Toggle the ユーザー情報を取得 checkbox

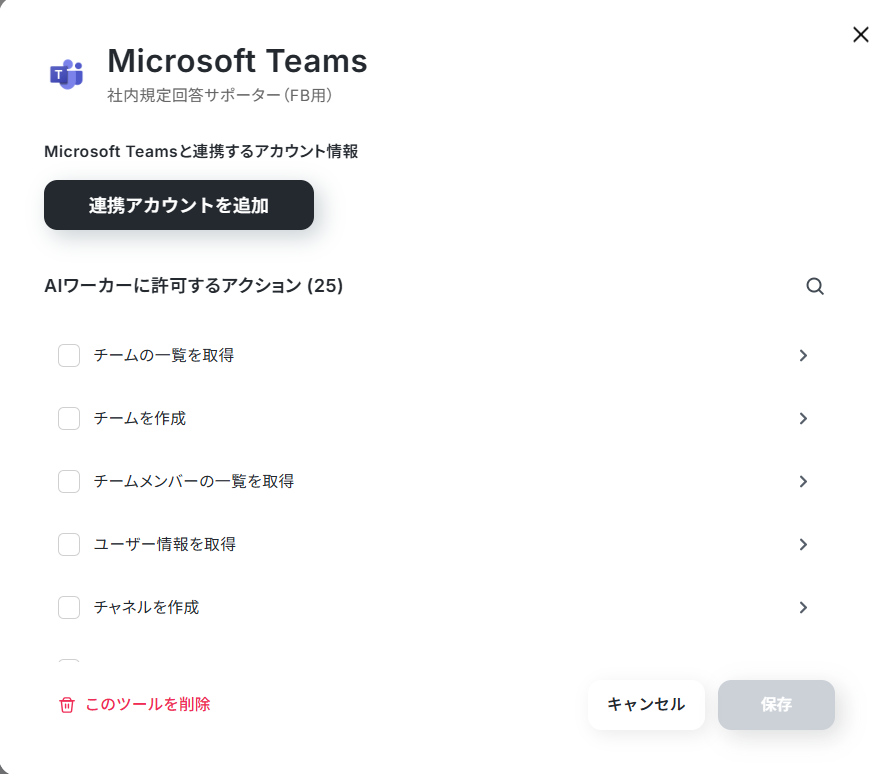69,544
